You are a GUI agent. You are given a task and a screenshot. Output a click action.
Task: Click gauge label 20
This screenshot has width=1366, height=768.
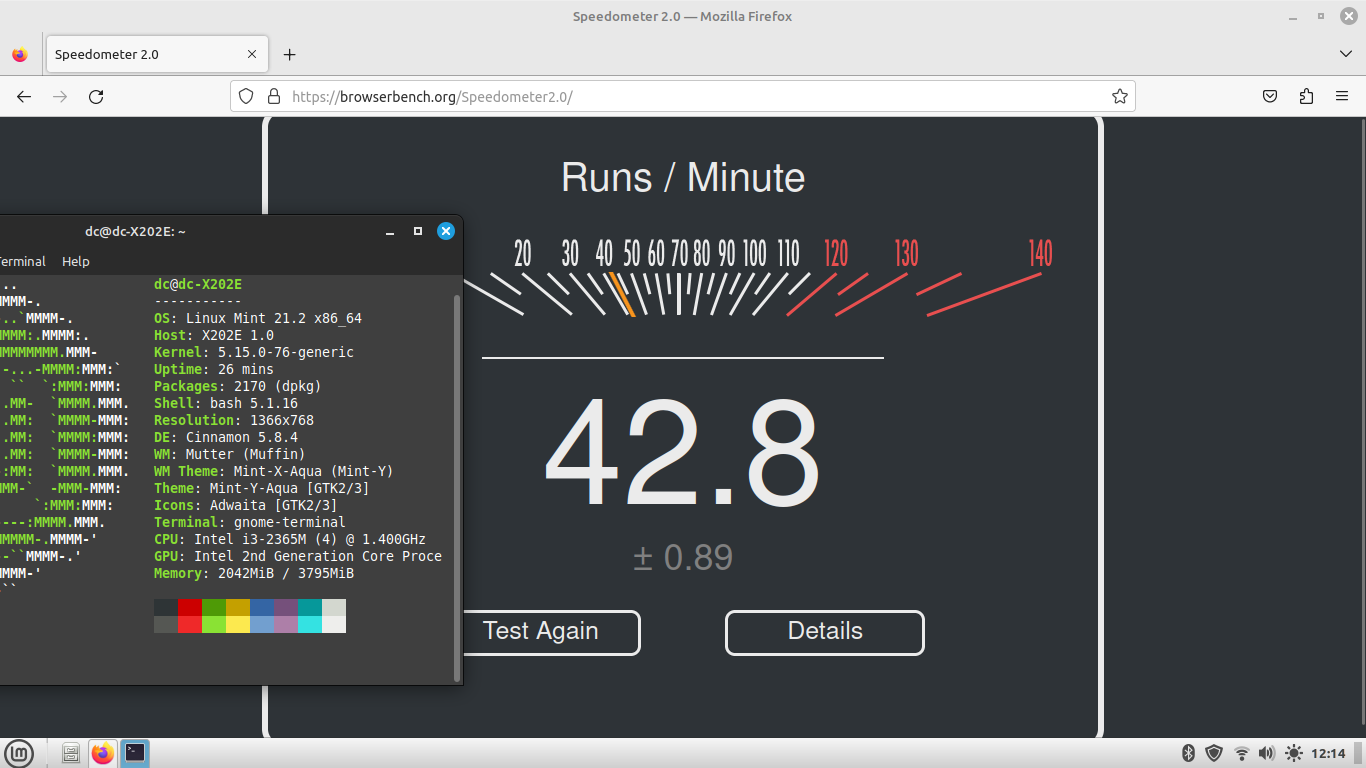523,254
